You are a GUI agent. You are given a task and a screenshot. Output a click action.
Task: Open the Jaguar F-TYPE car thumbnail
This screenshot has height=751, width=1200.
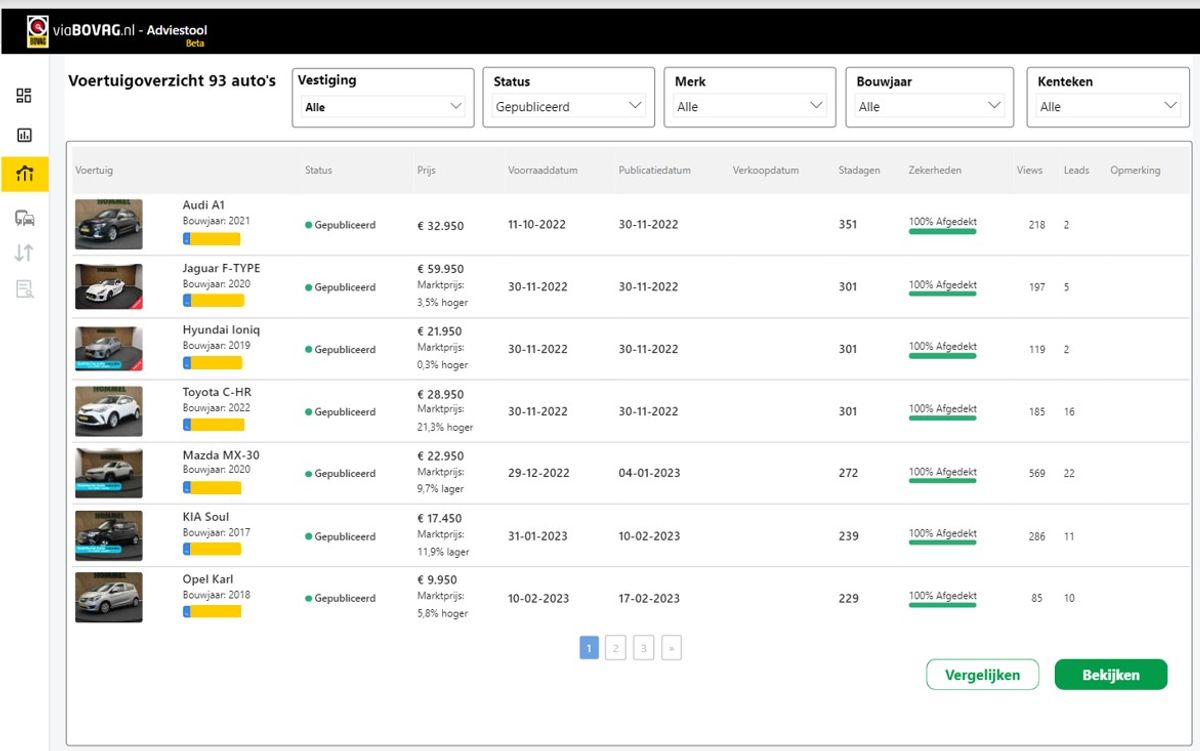coord(108,287)
